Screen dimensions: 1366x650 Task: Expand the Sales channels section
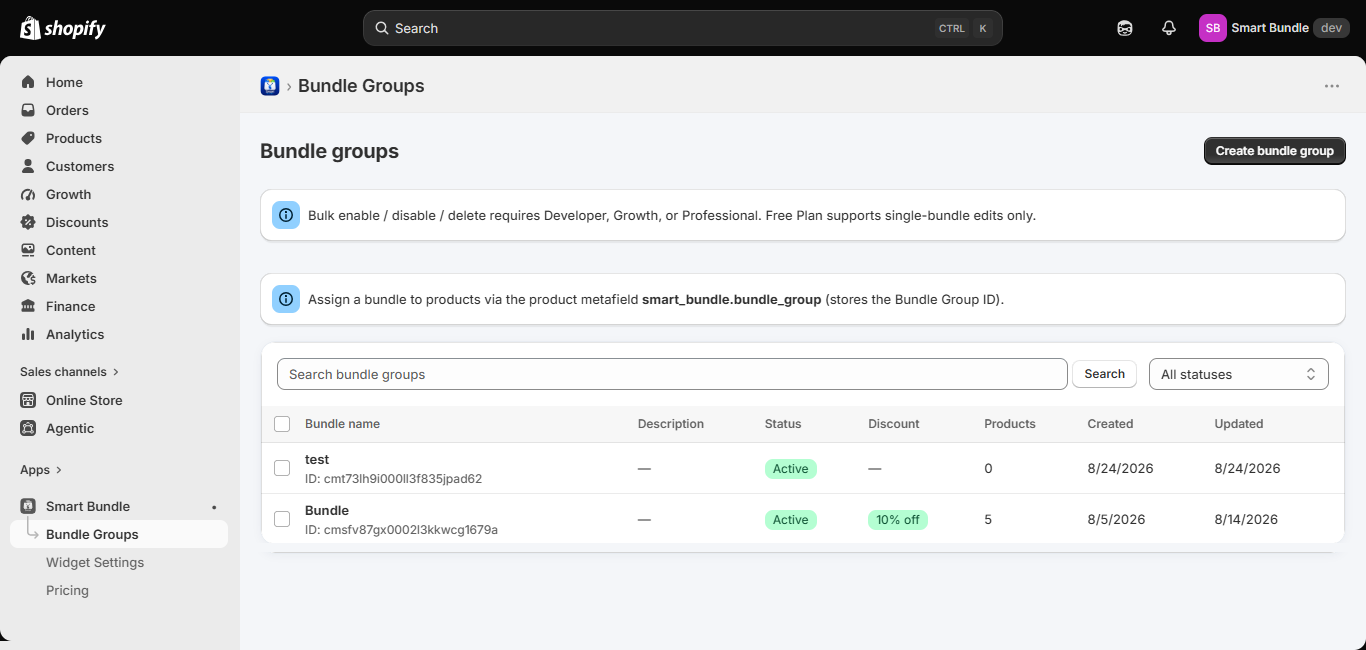point(69,372)
